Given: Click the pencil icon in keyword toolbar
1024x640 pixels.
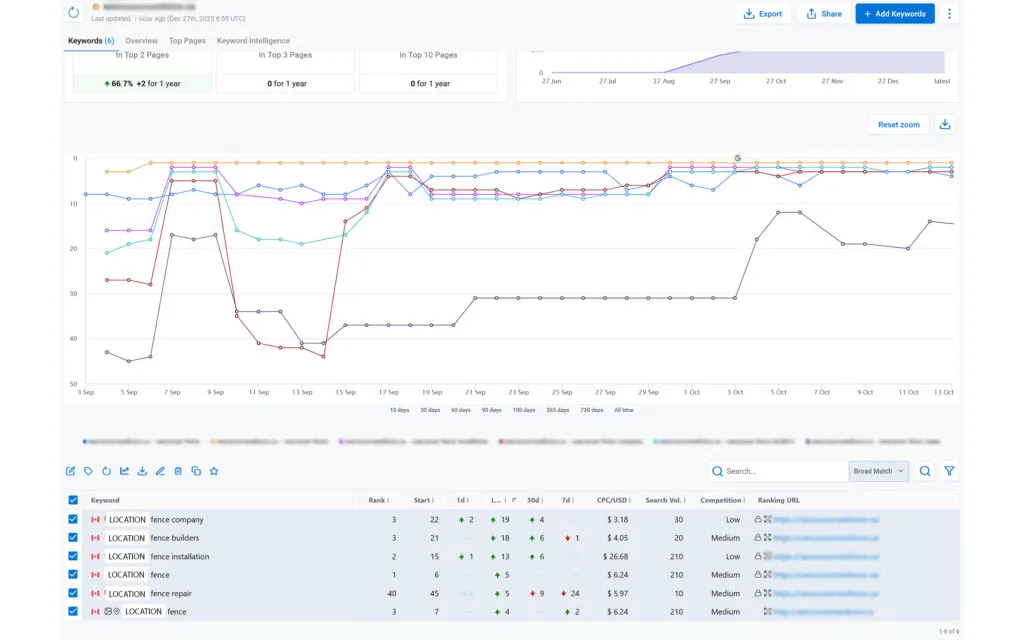Looking at the screenshot, I should [160, 471].
